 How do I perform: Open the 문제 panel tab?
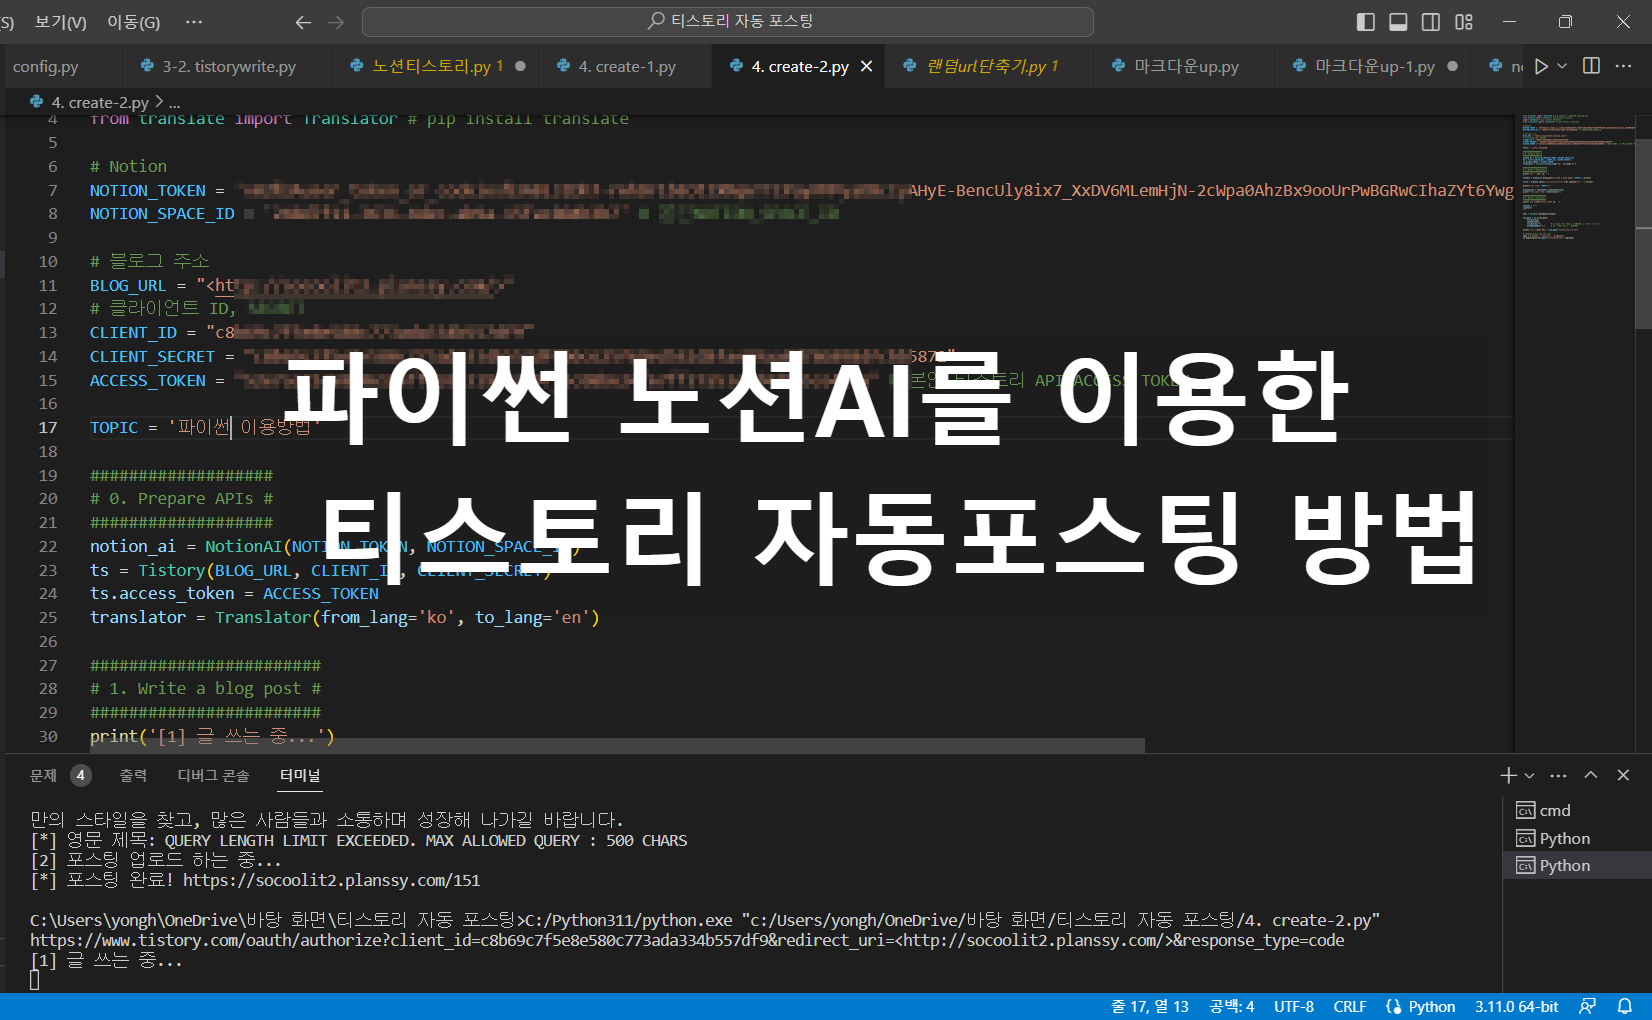pyautogui.click(x=44, y=775)
